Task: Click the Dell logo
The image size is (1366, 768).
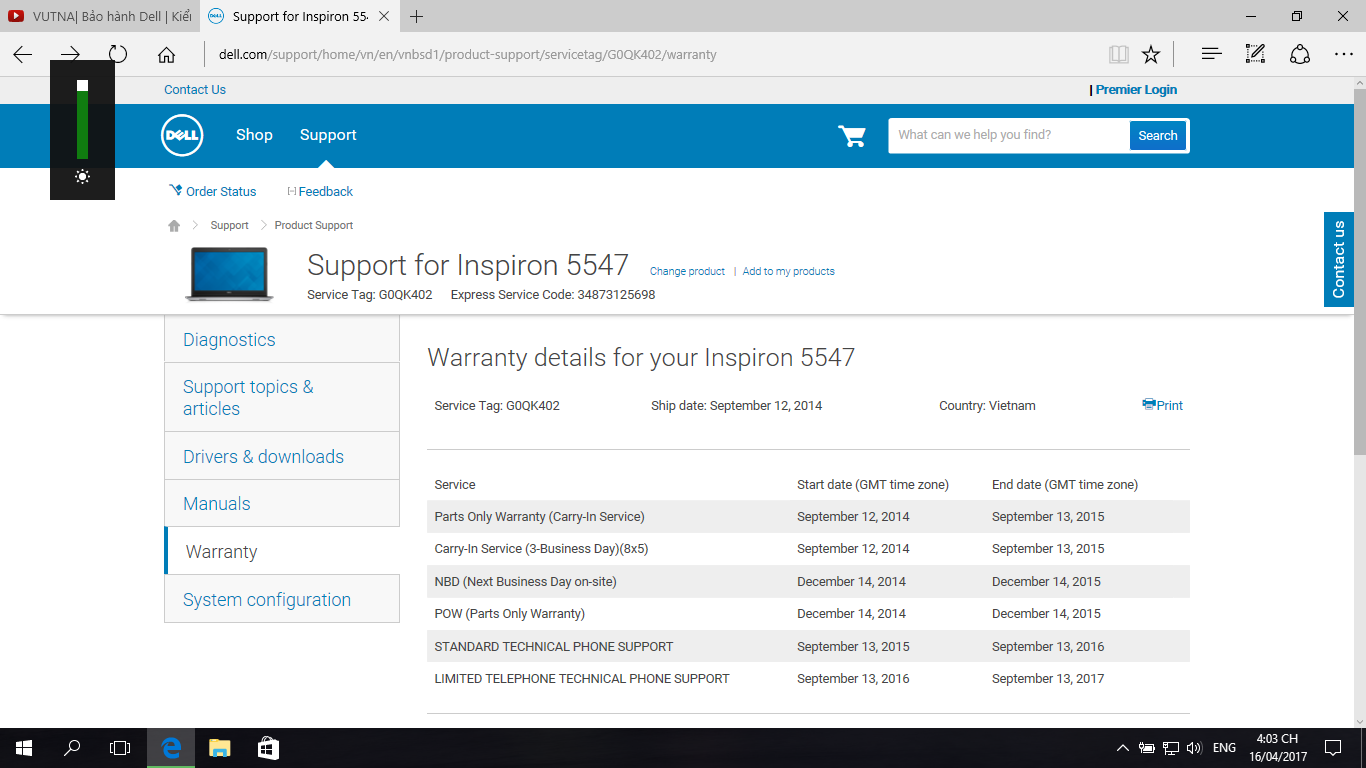Action: 182,135
